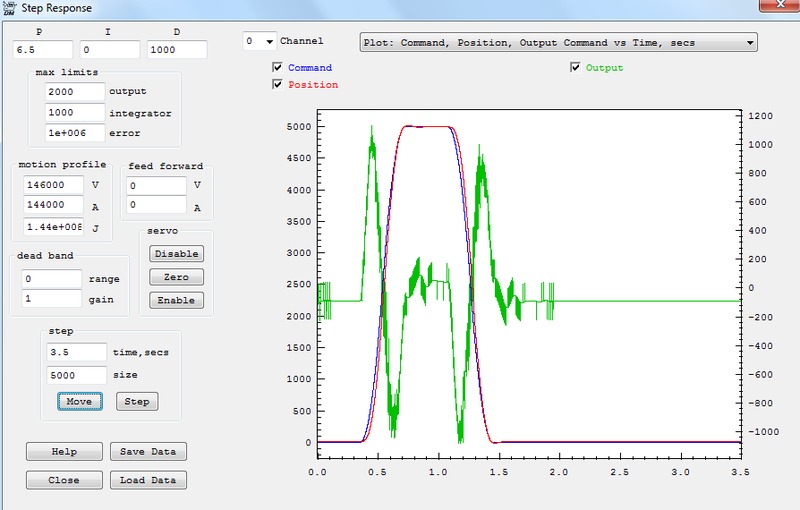This screenshot has height=510, width=800.
Task: Disable the servo
Action: pos(176,254)
